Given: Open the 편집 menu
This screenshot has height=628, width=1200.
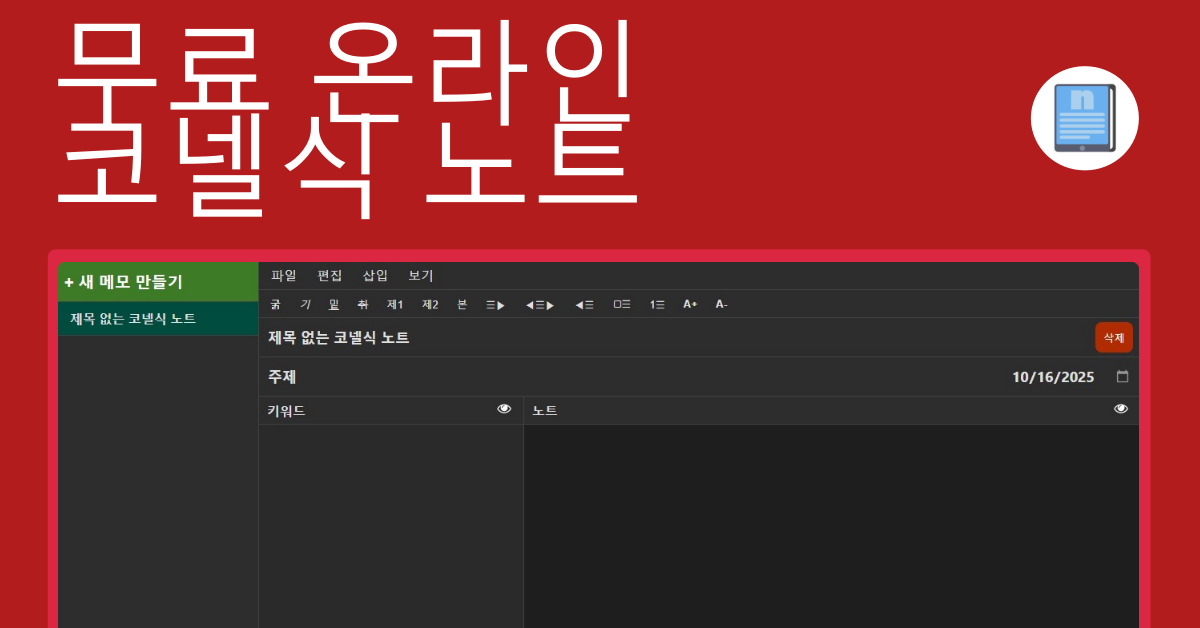Looking at the screenshot, I should pos(330,276).
